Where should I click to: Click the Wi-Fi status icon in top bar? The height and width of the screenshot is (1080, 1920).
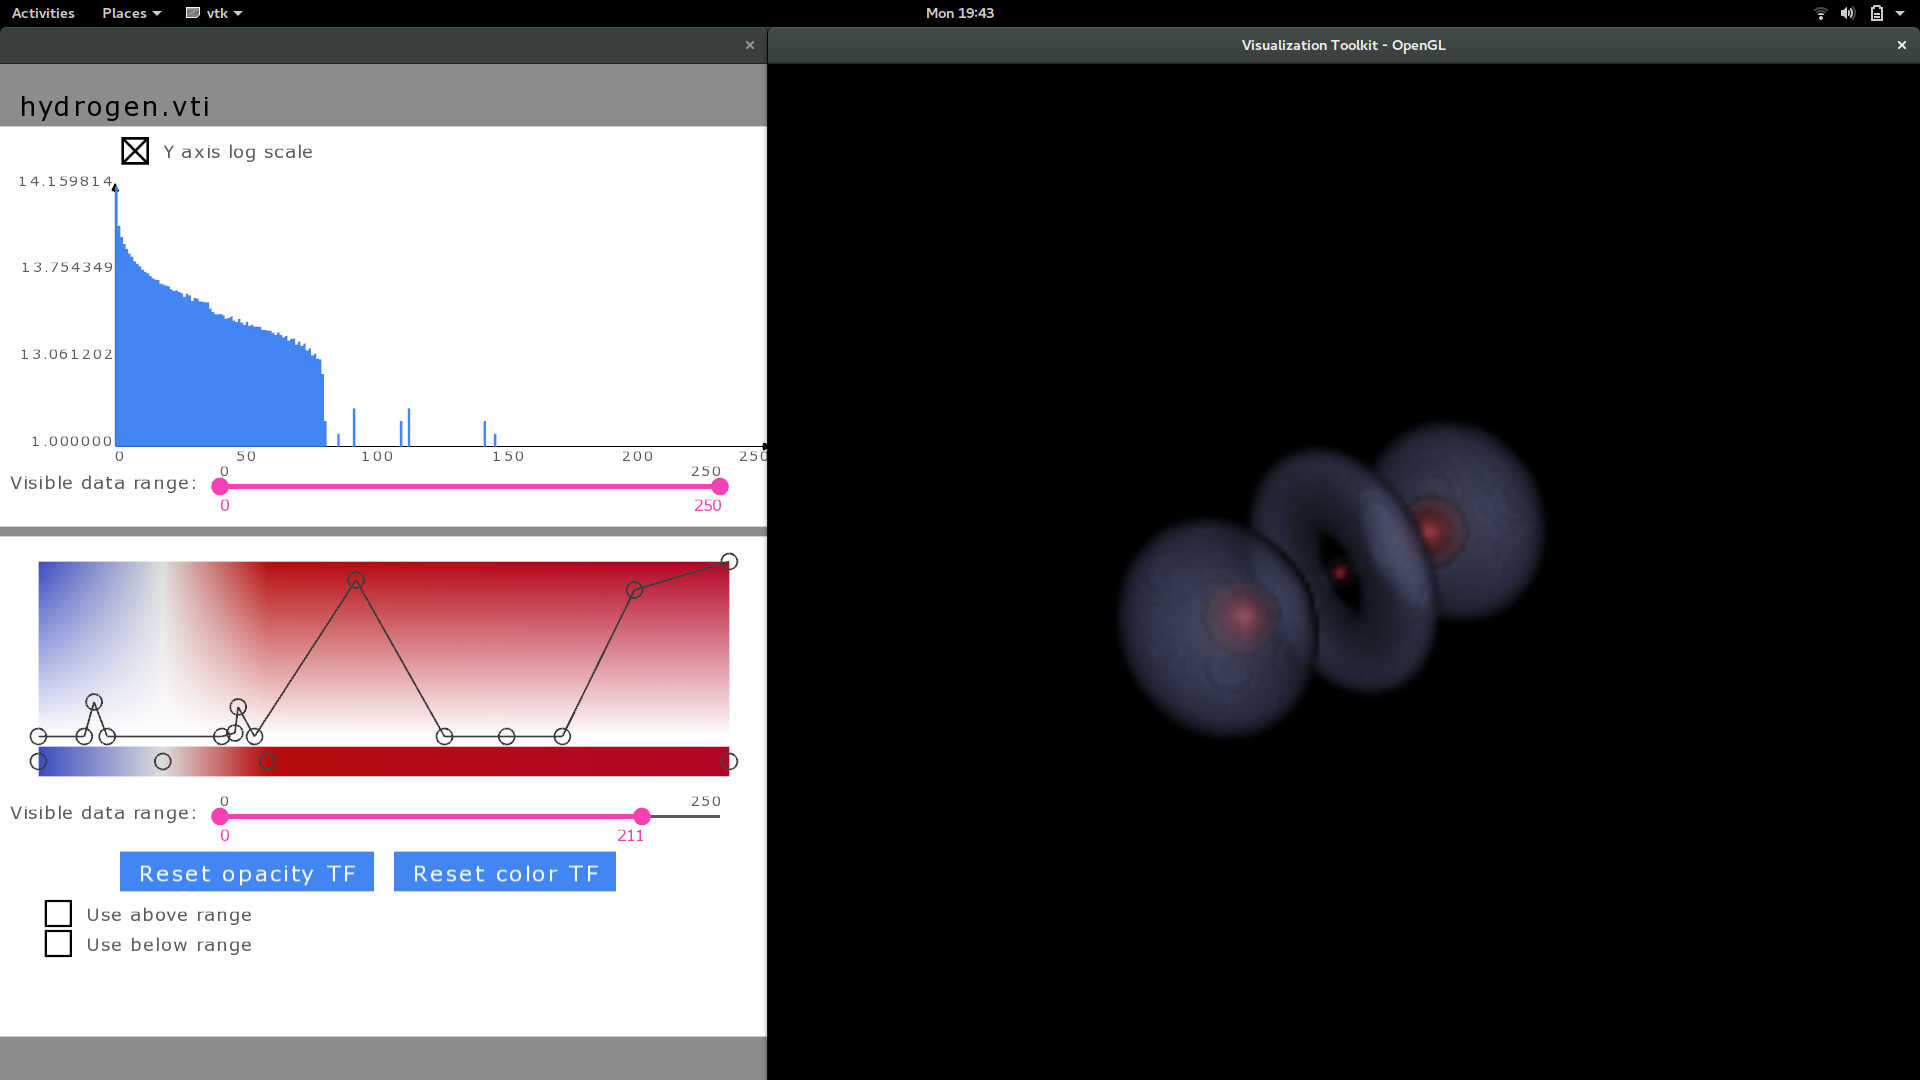(x=1820, y=13)
